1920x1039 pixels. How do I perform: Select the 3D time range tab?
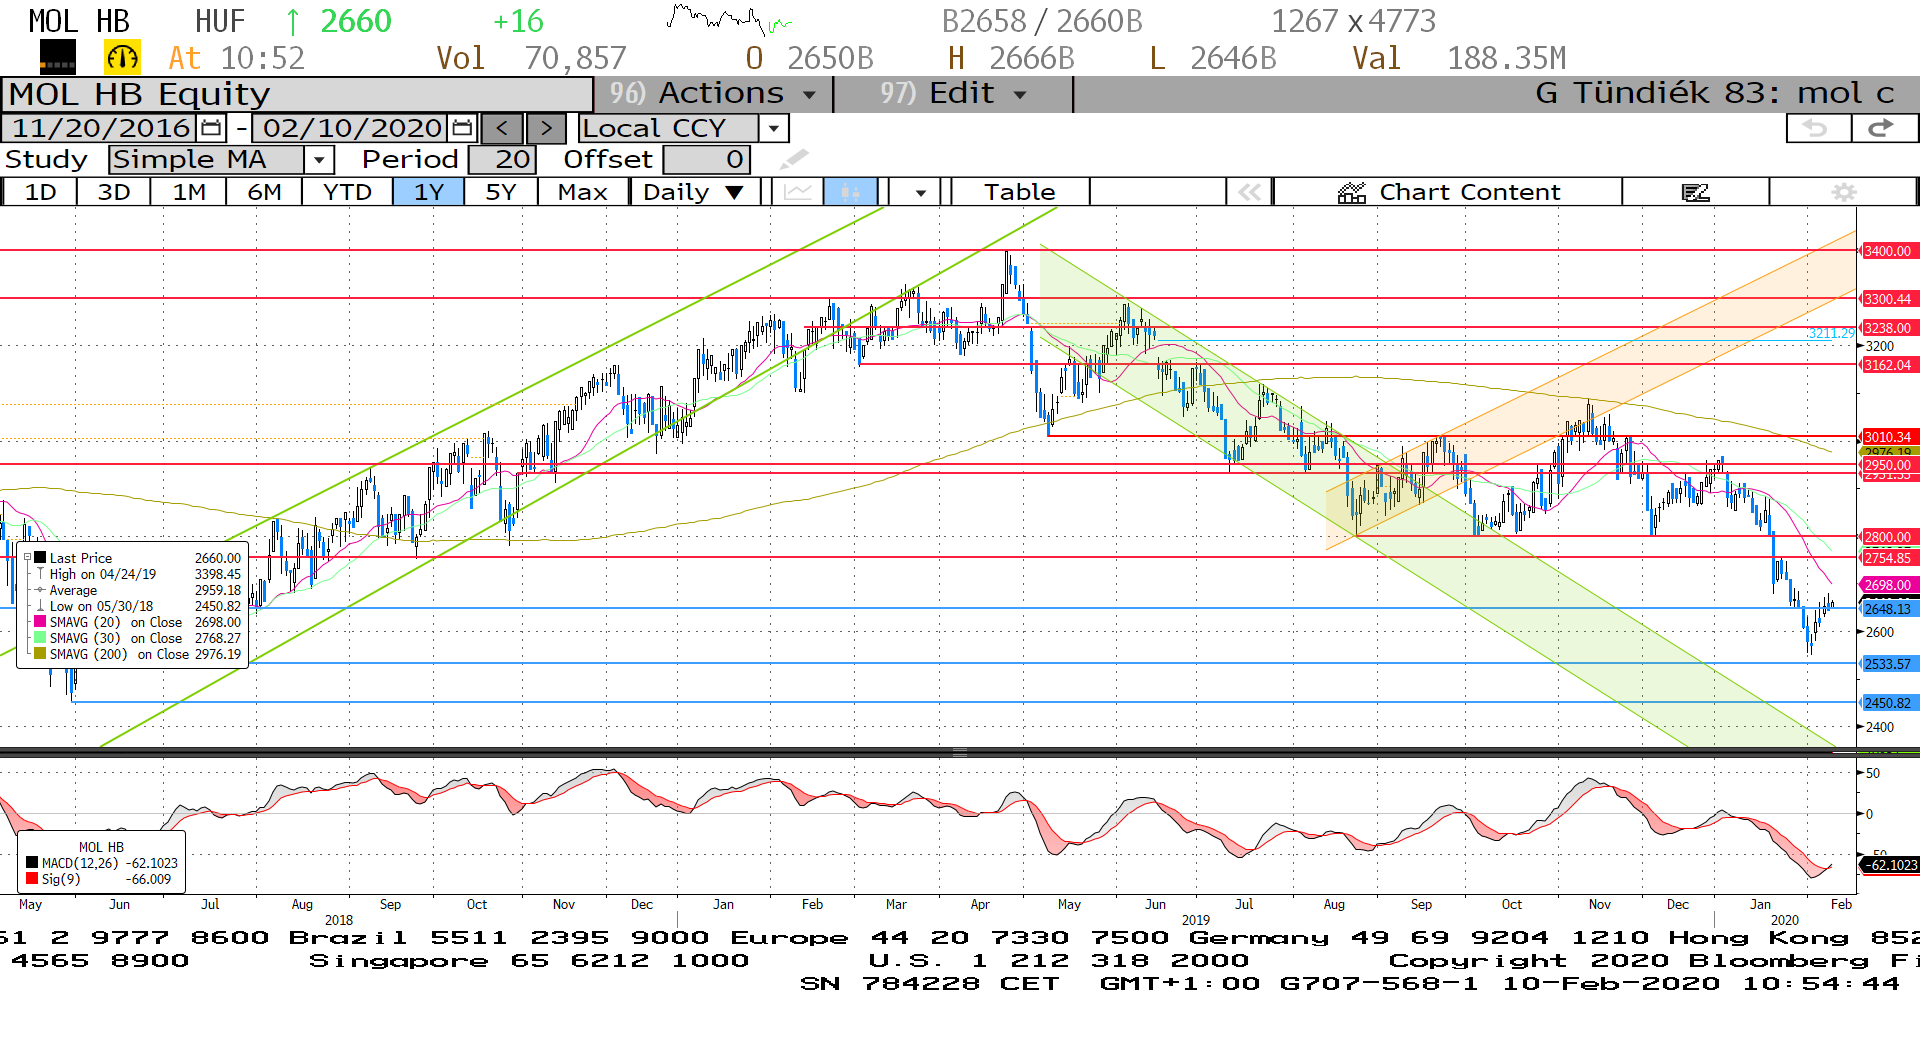pos(114,192)
